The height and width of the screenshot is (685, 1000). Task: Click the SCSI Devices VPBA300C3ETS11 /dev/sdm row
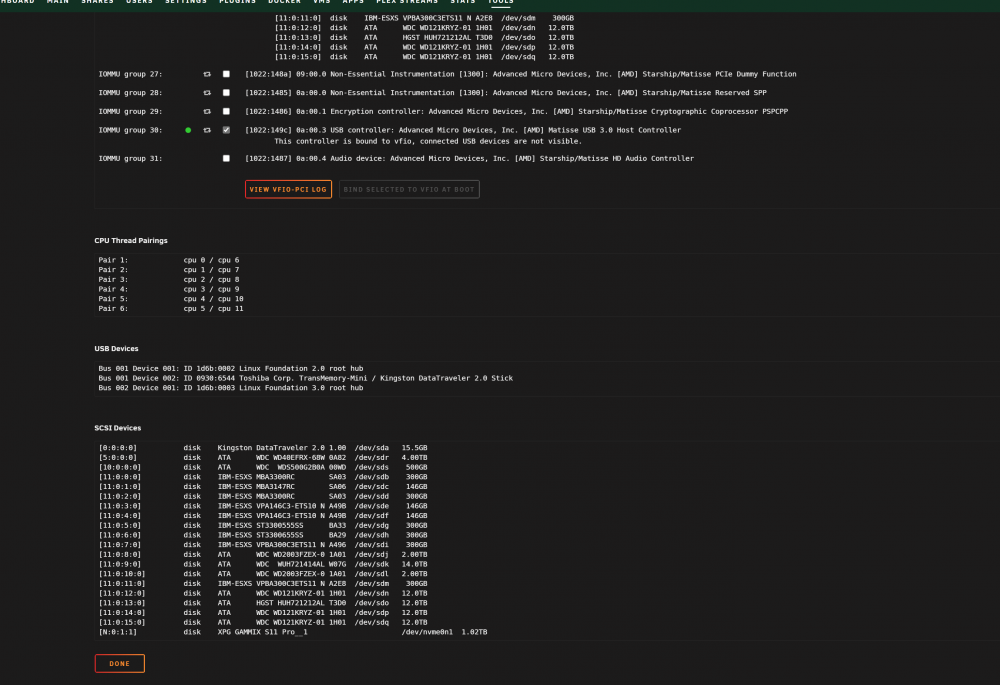(263, 583)
